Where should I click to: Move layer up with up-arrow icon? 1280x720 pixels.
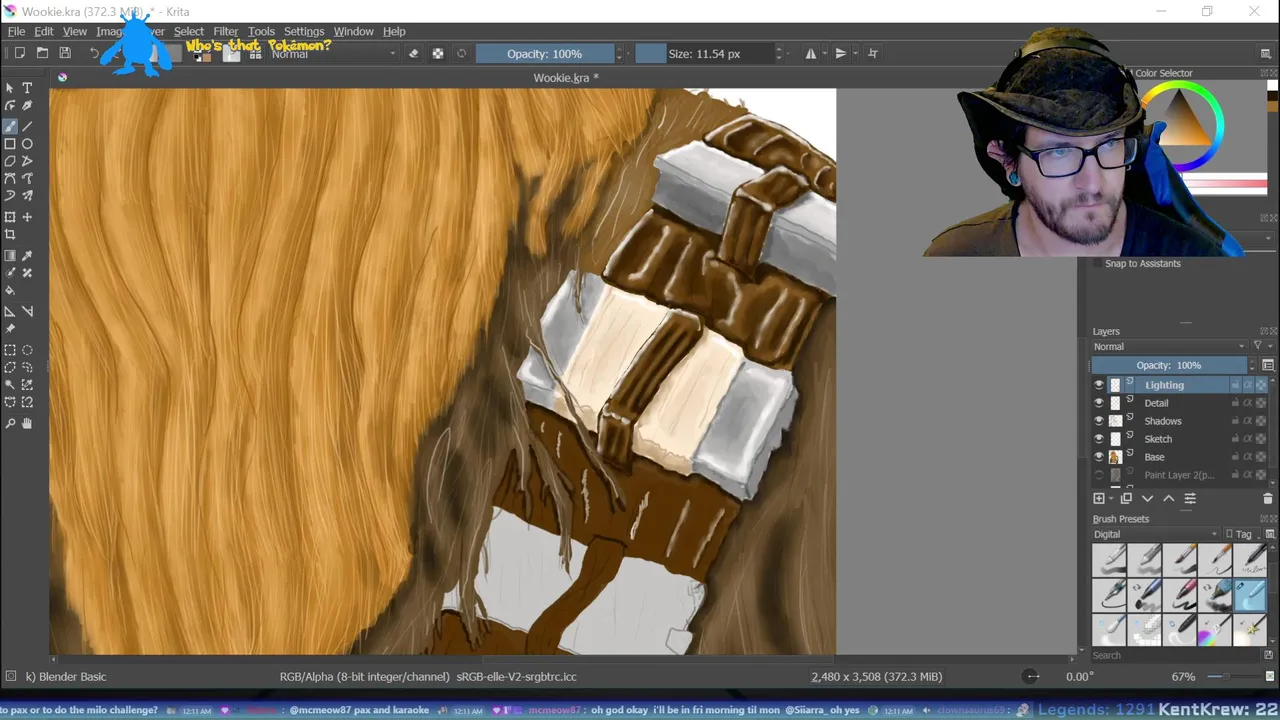tap(1169, 498)
